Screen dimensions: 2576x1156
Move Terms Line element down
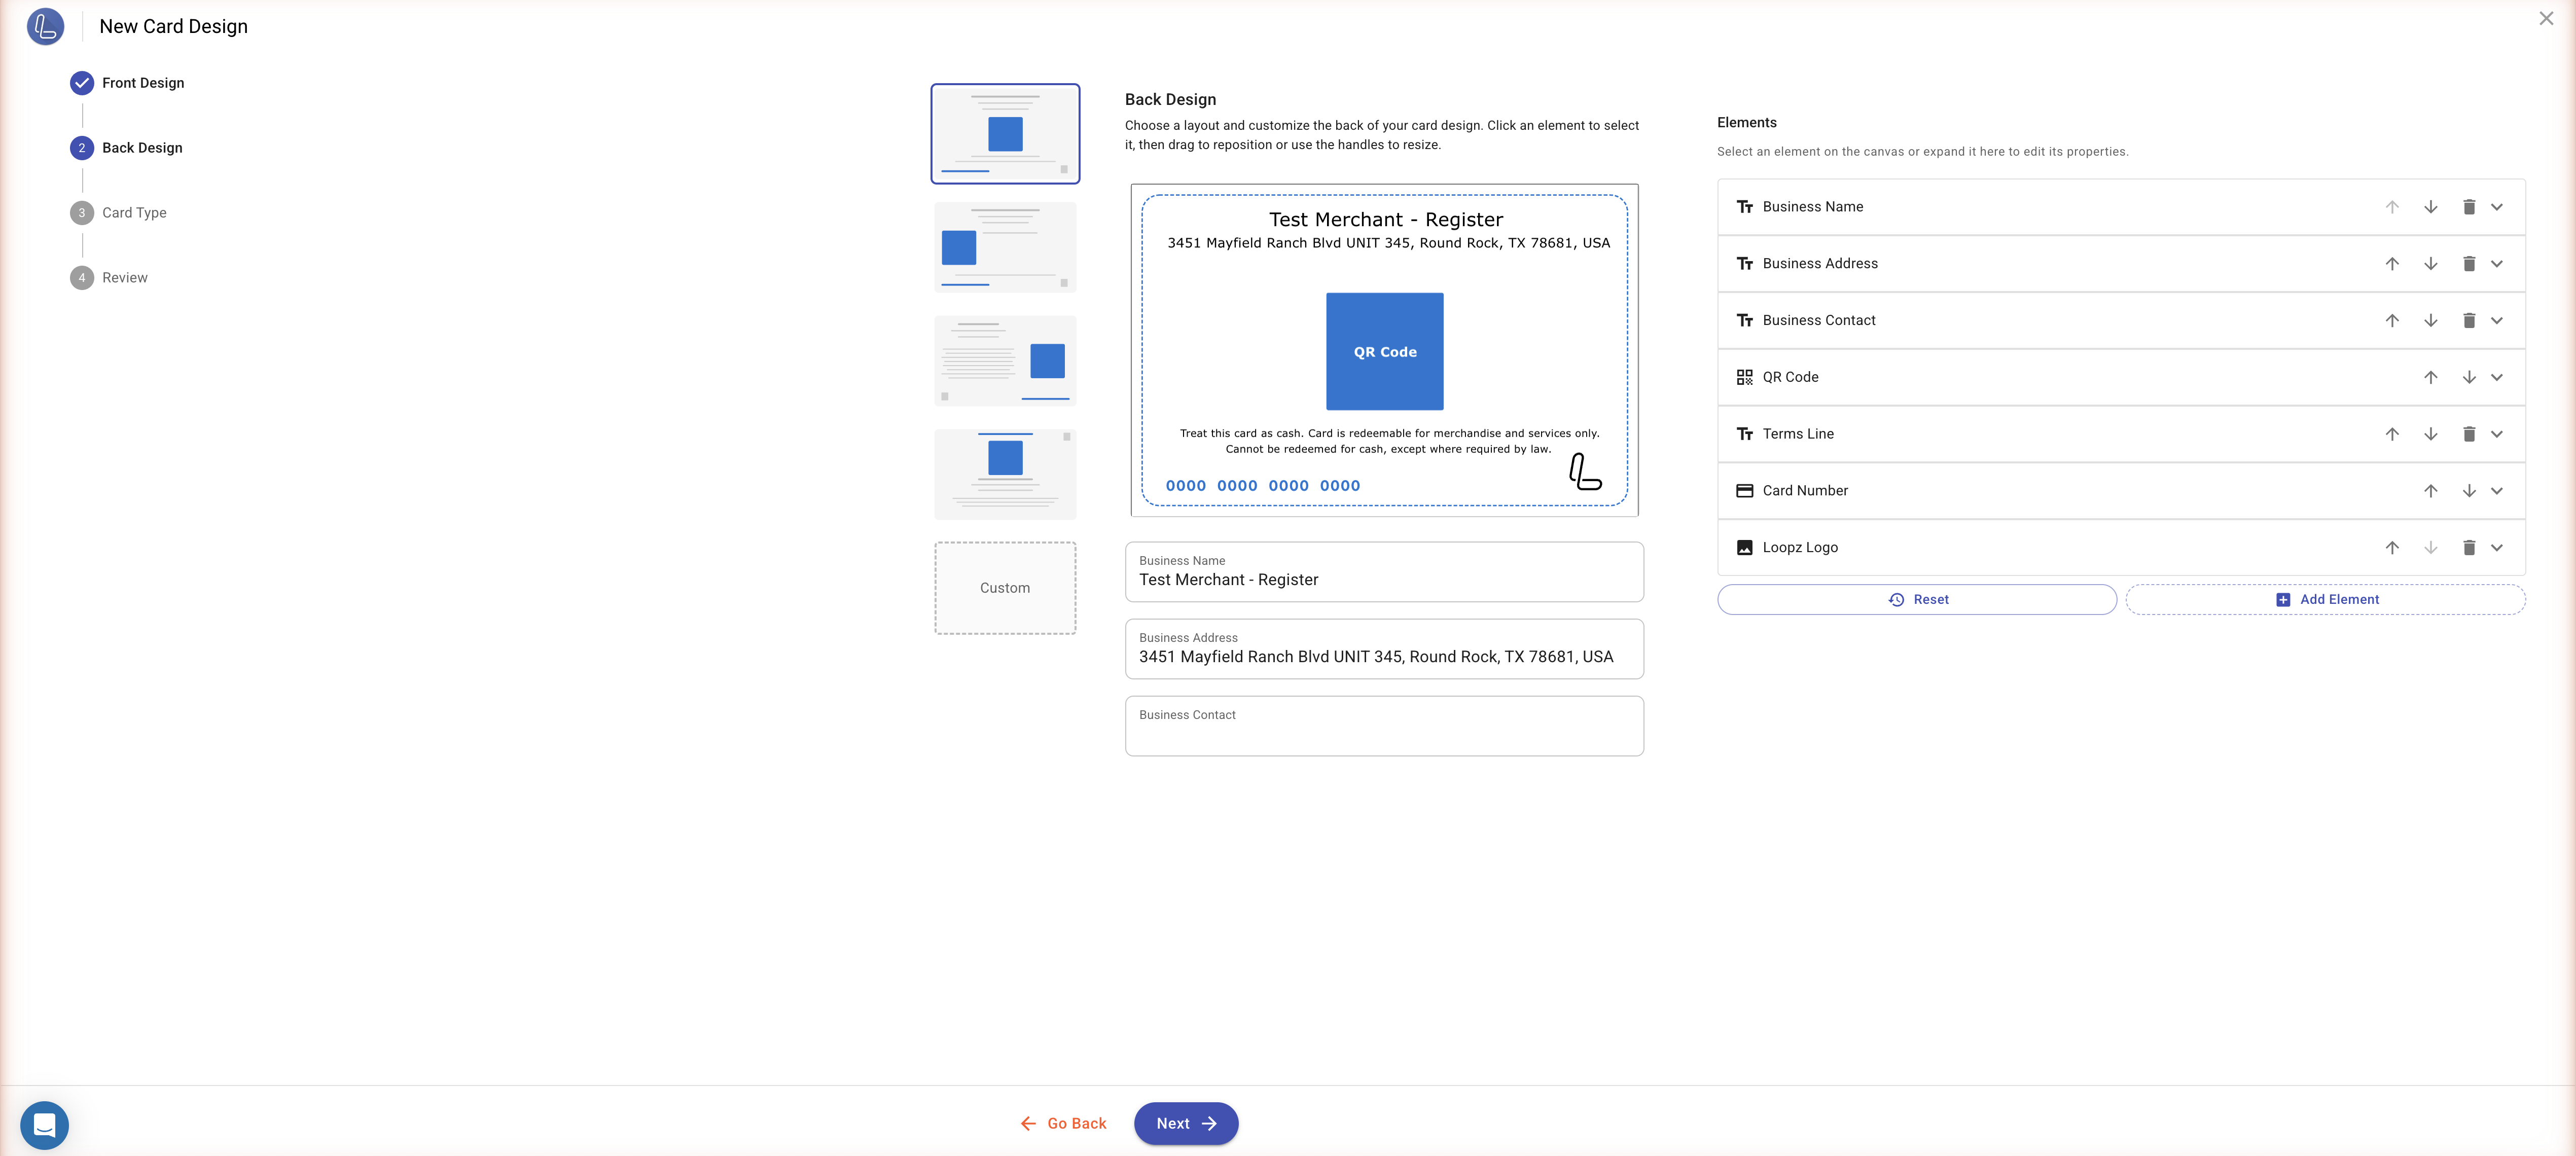click(x=2430, y=434)
